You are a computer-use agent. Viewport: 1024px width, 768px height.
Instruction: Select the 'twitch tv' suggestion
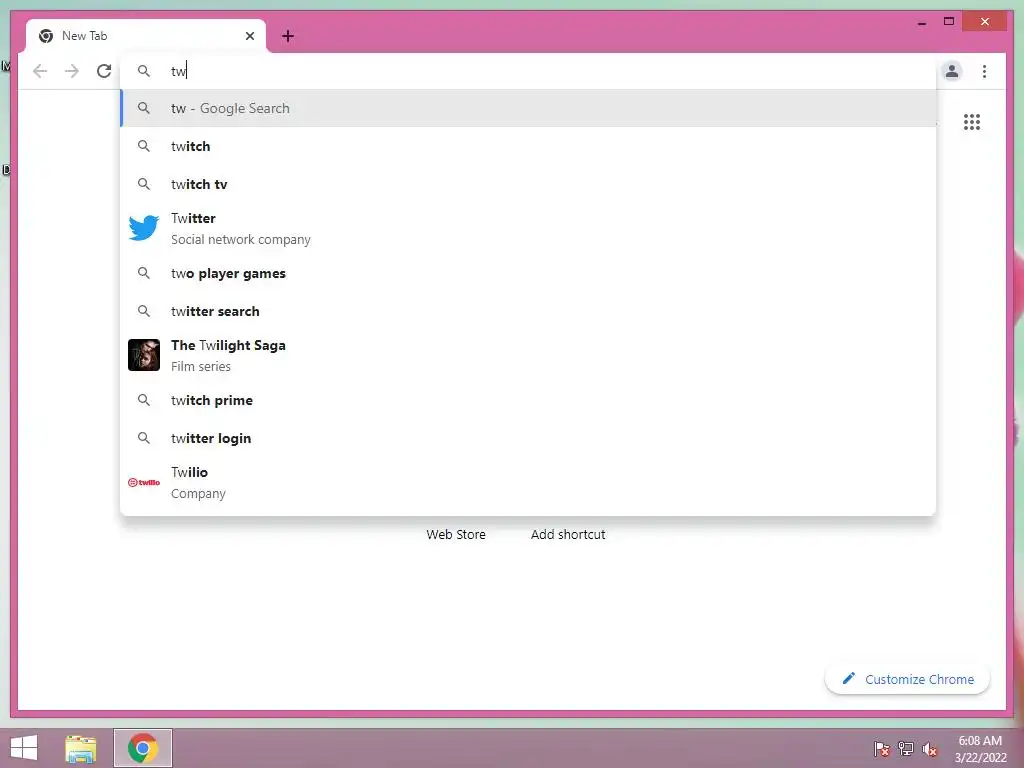click(x=528, y=184)
